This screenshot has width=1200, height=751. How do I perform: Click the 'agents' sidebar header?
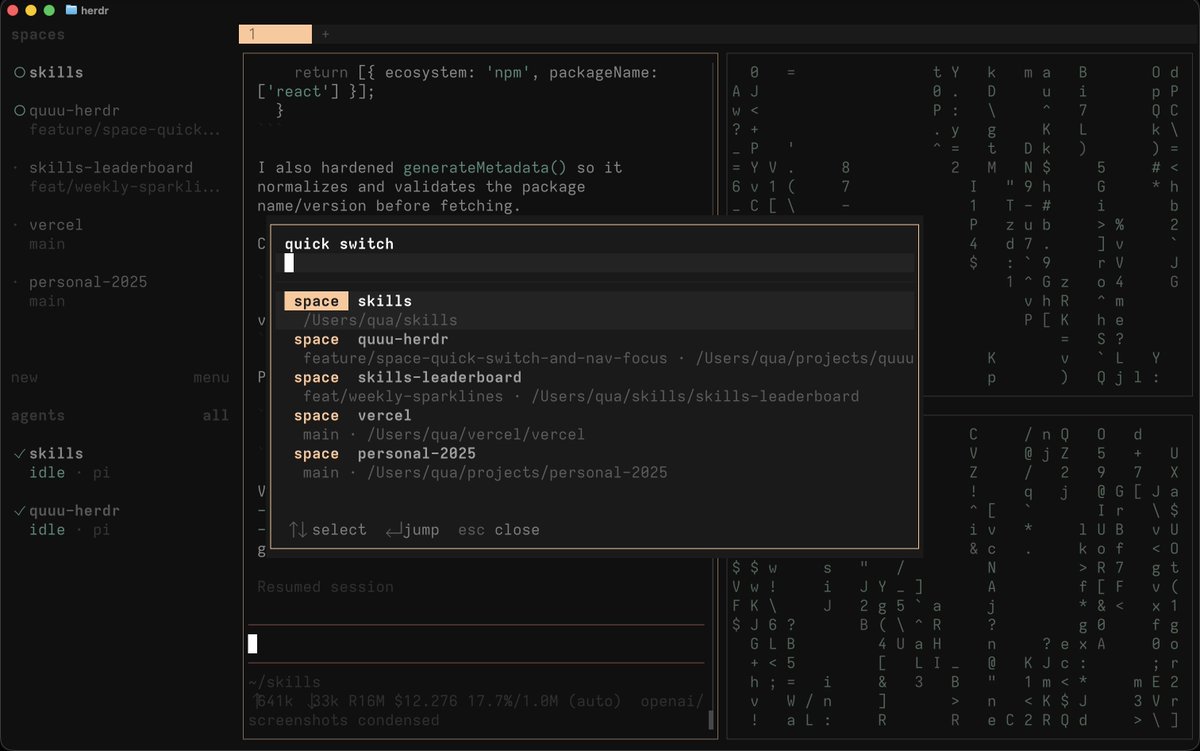pyautogui.click(x=37, y=415)
